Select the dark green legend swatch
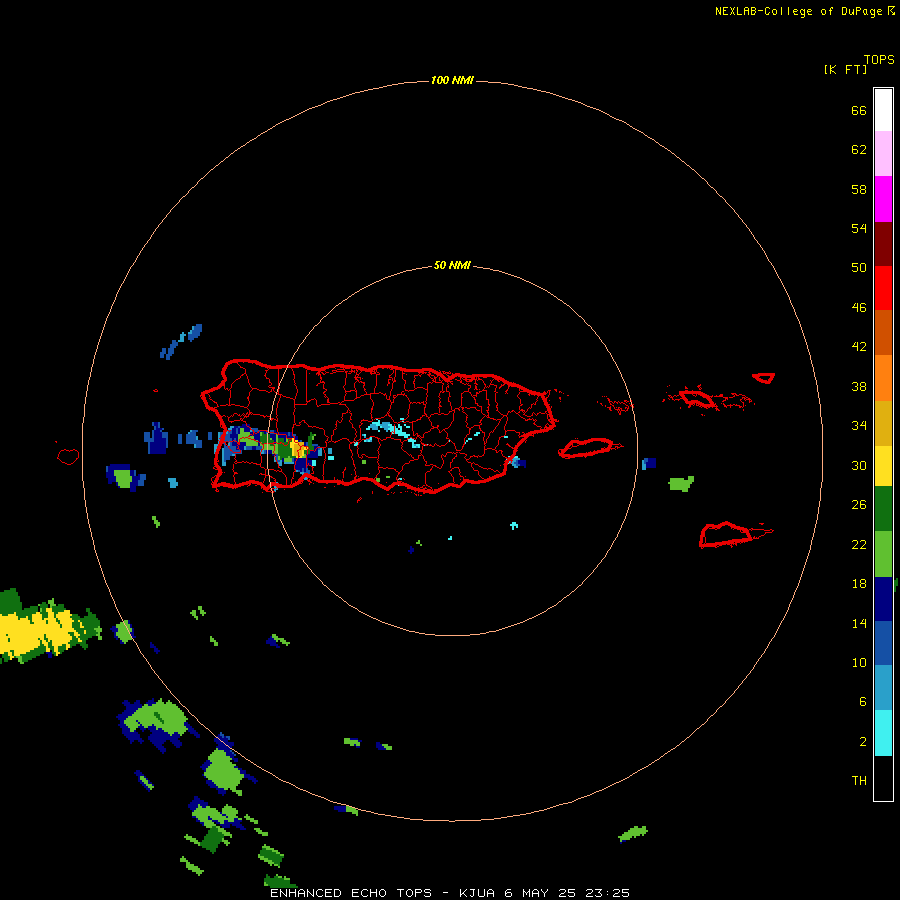Viewport: 900px width, 900px height. coord(883,509)
